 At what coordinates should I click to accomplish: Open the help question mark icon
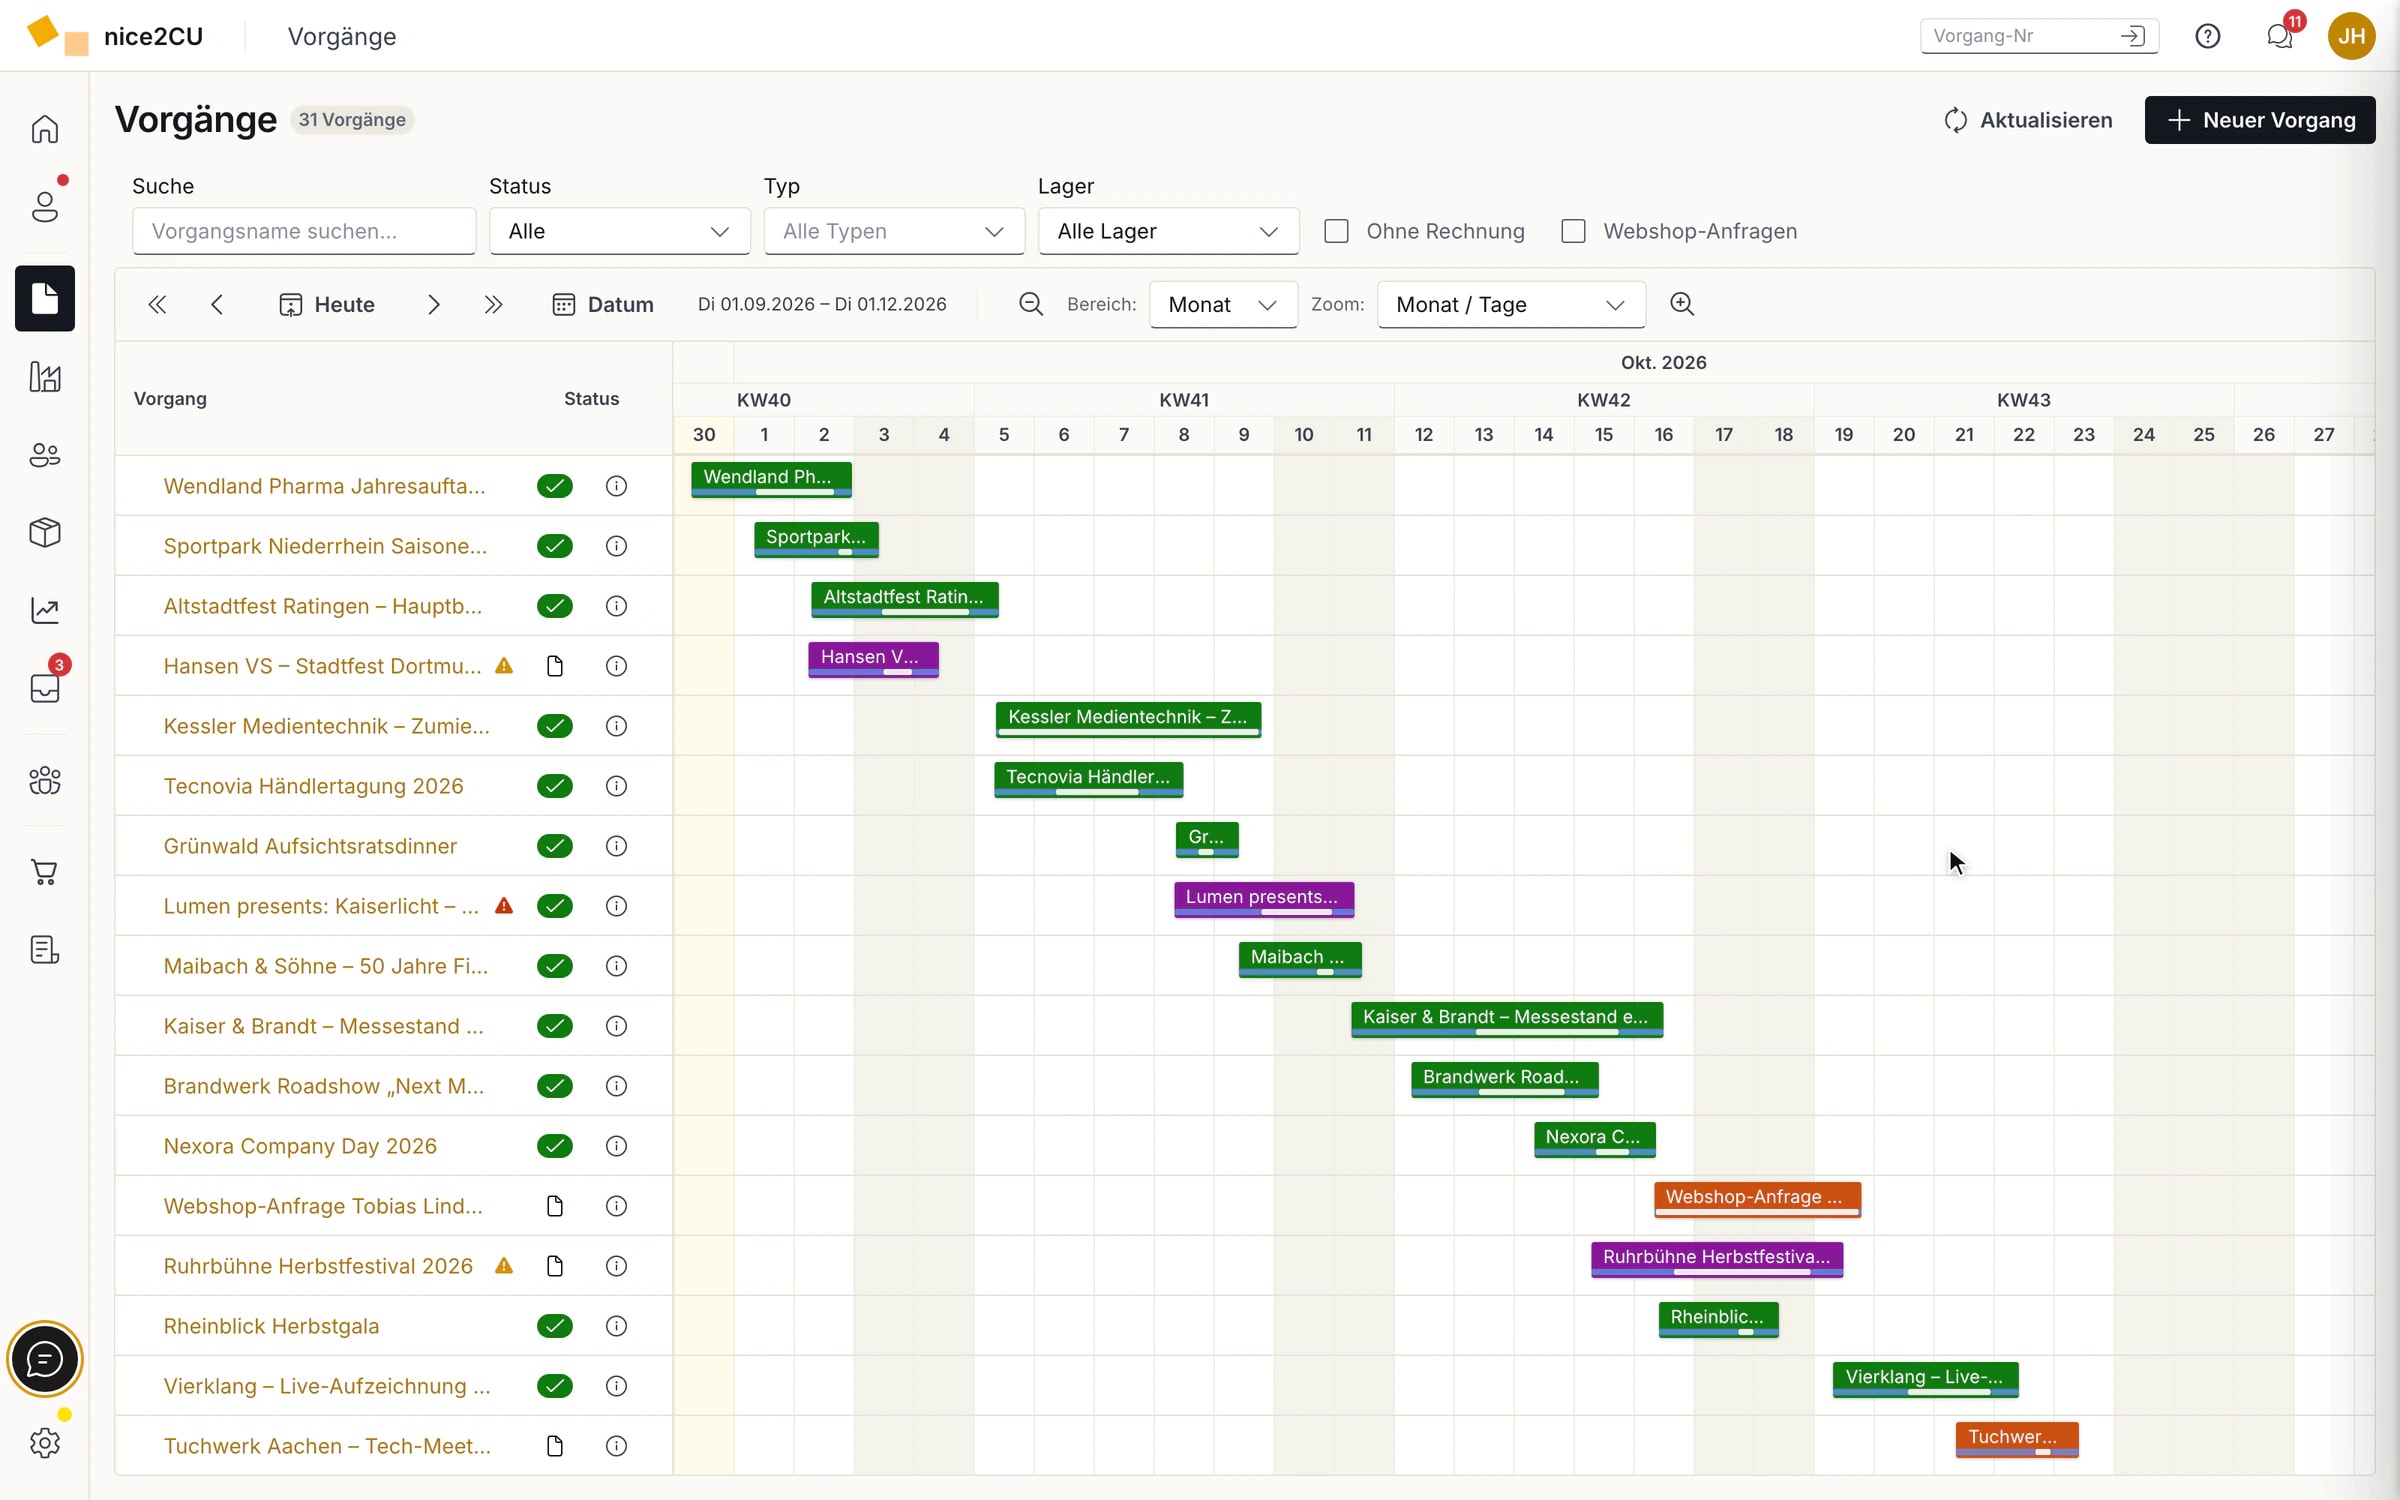click(x=2207, y=36)
